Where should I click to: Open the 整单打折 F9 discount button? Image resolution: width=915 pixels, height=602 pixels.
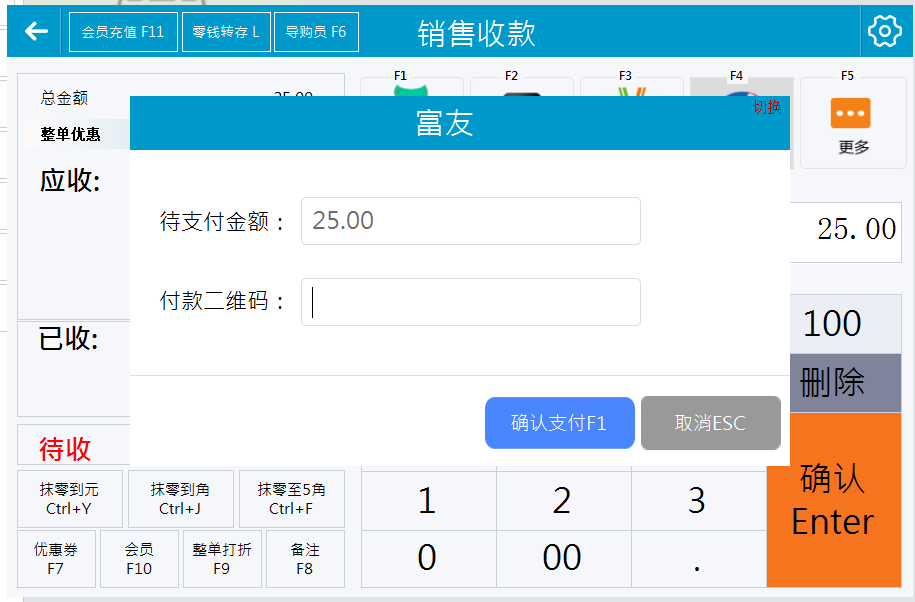point(222,559)
